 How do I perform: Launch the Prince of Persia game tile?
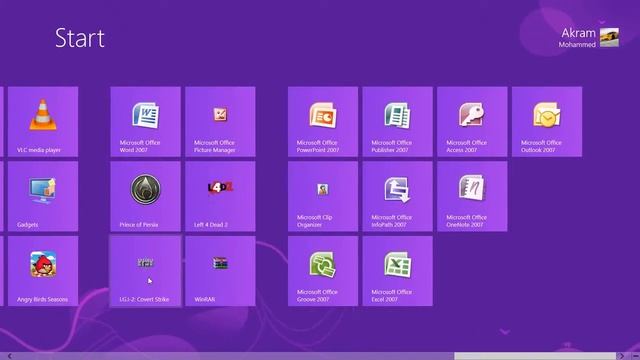pos(145,196)
